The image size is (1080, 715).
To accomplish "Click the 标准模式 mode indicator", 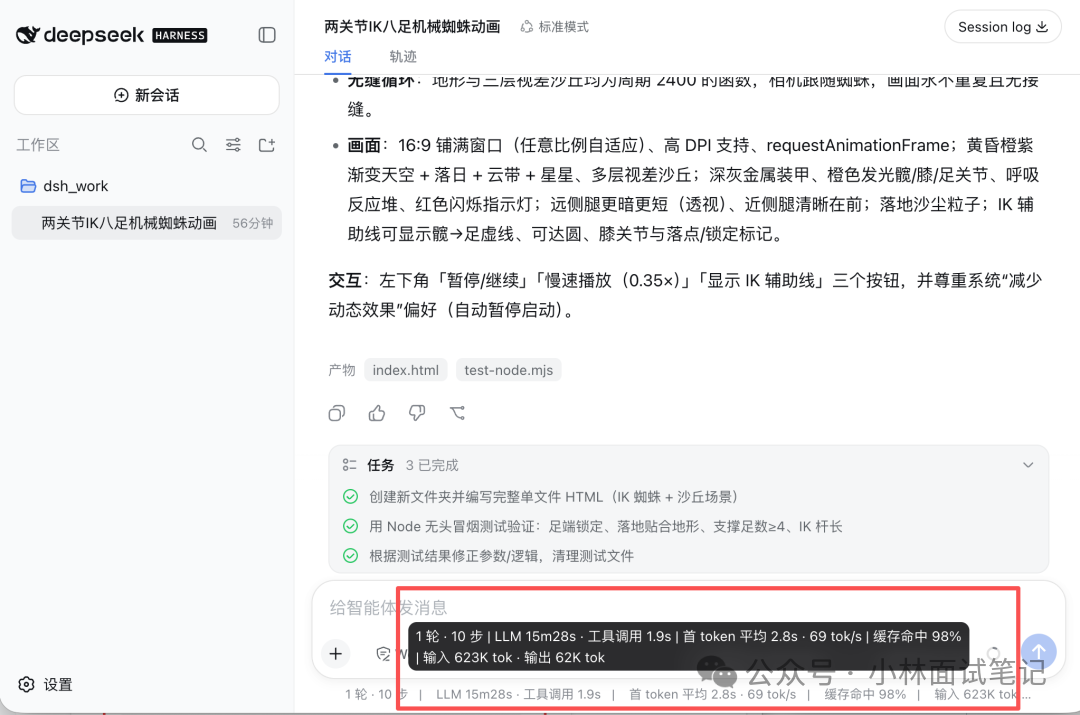I will 554,27.
